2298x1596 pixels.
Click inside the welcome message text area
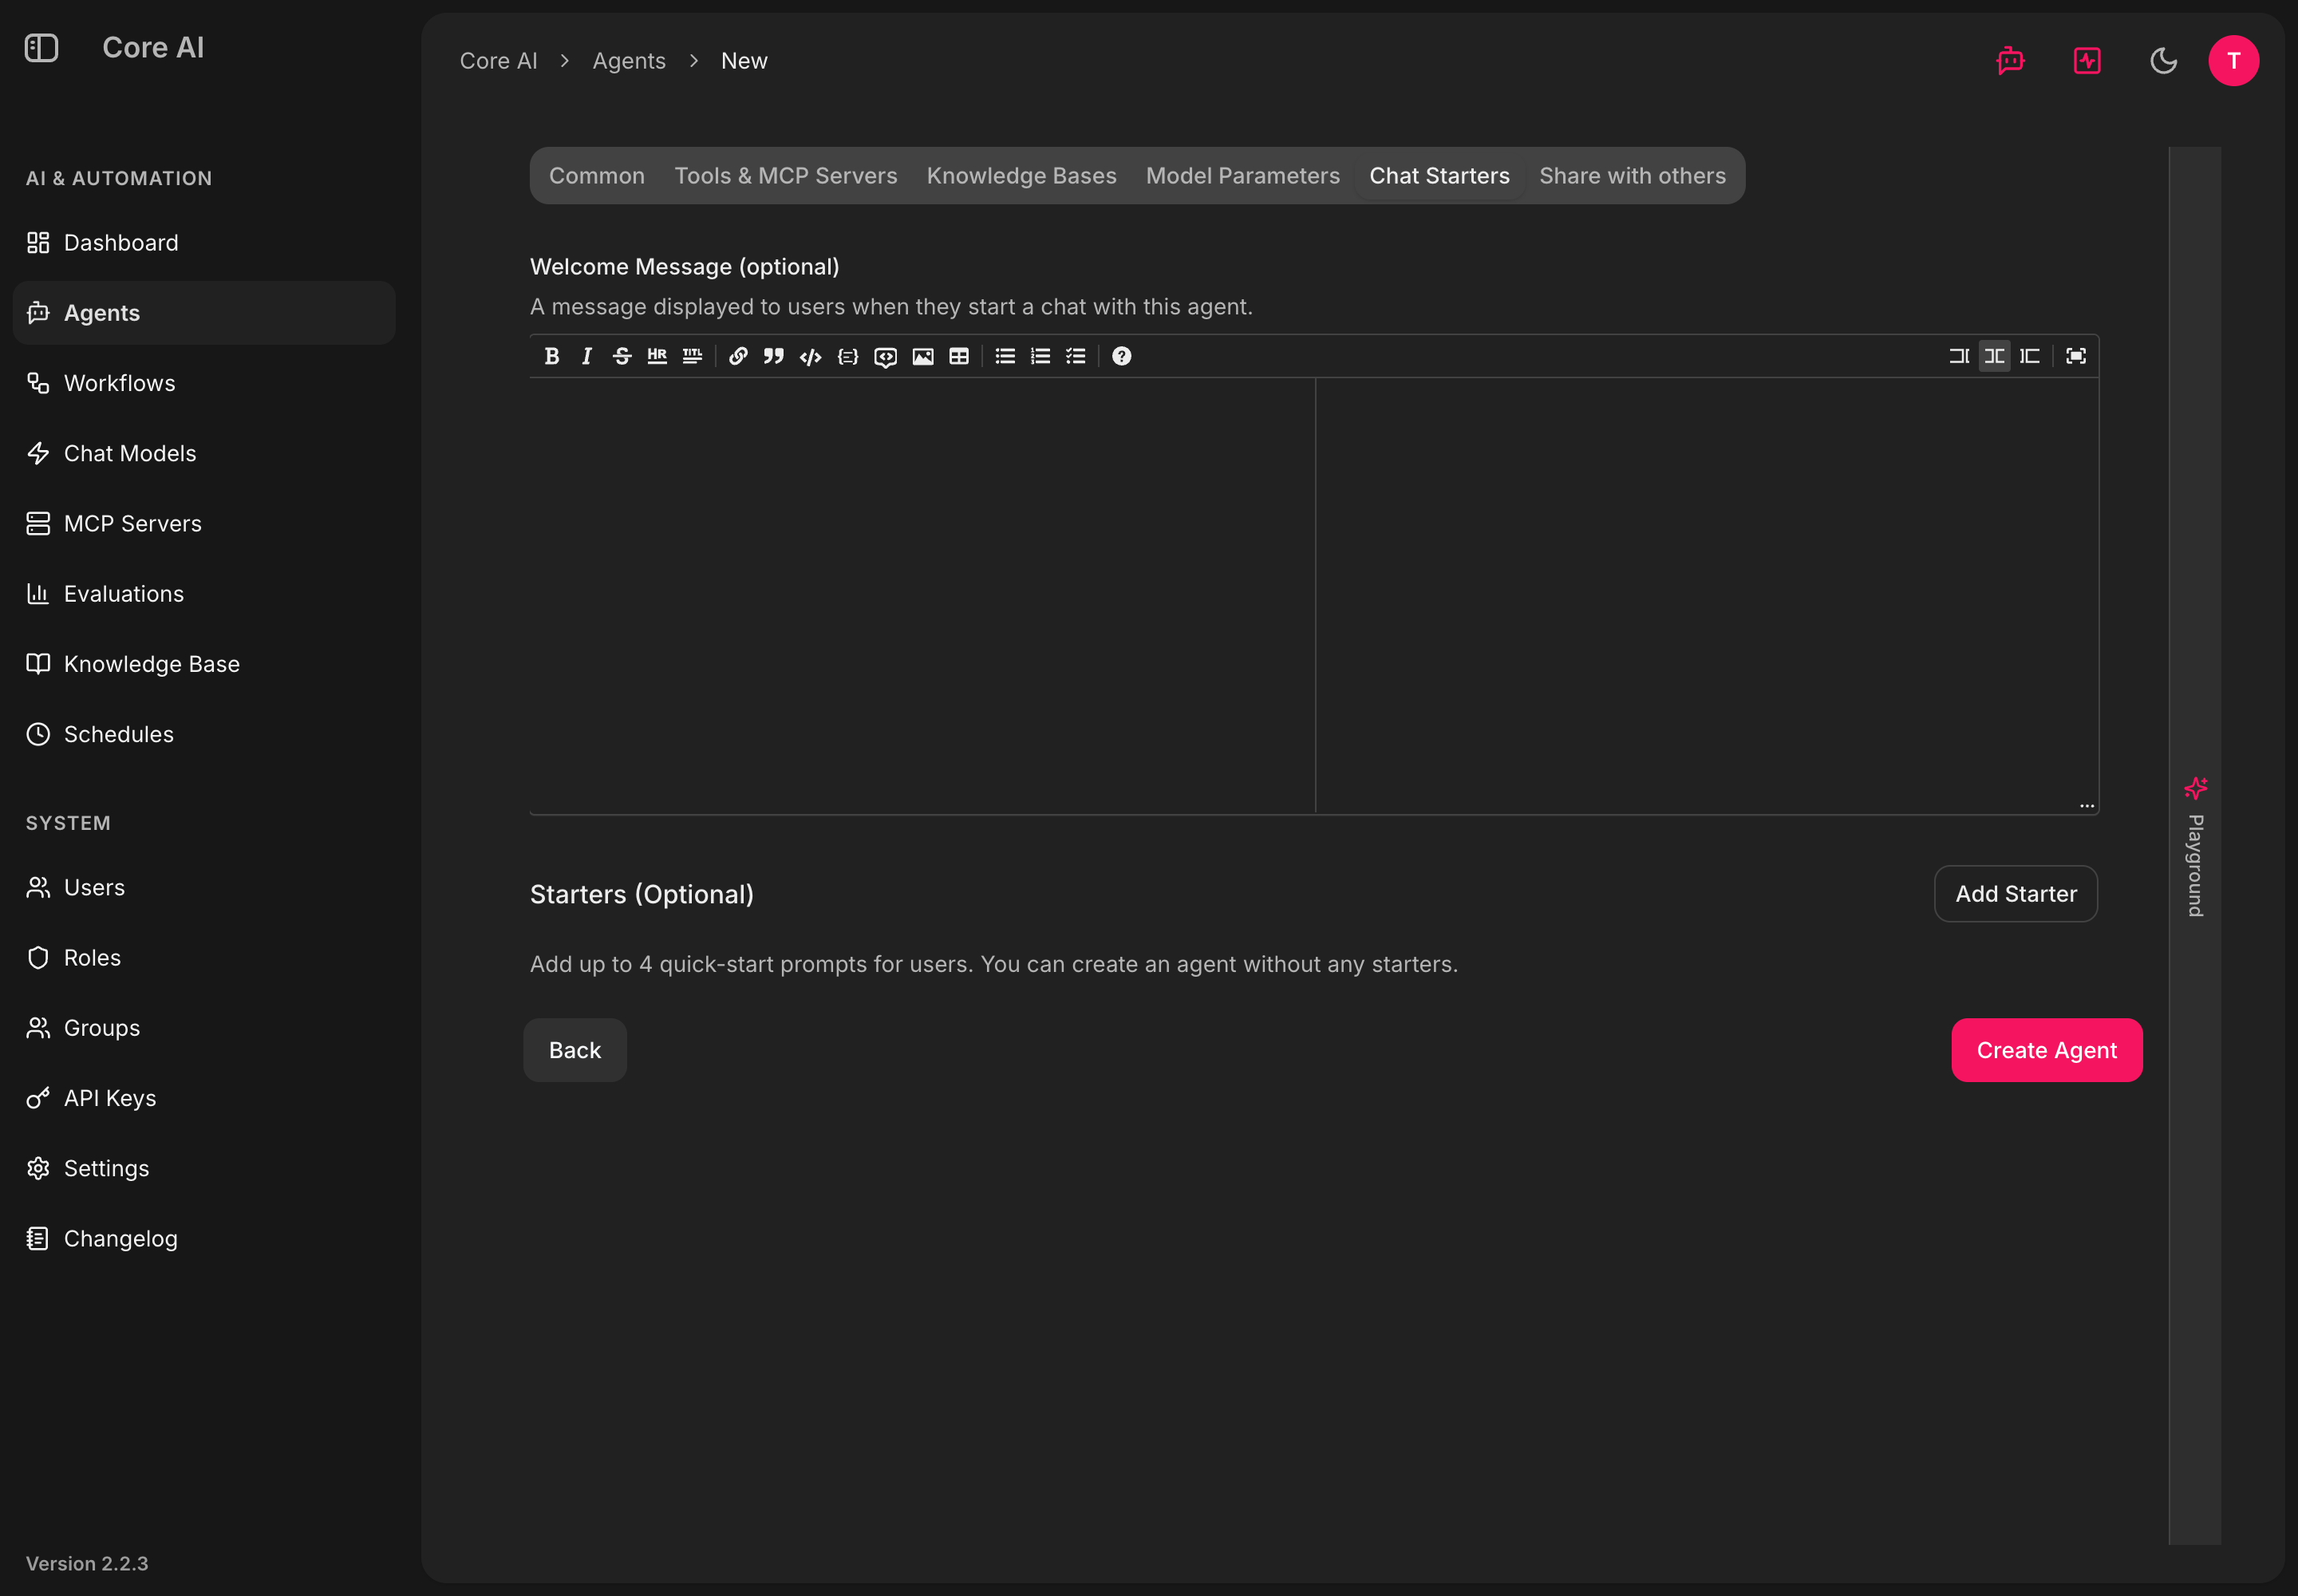click(x=922, y=595)
